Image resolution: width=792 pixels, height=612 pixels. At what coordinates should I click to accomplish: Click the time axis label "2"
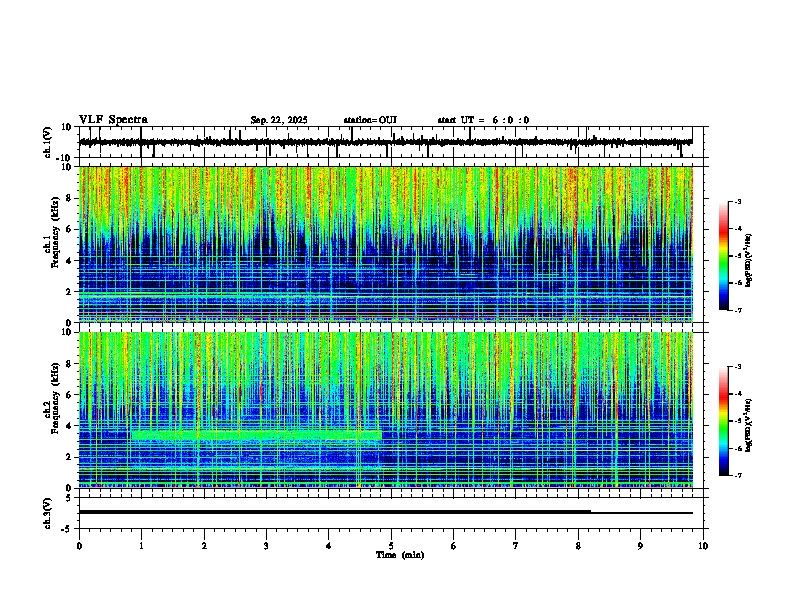point(204,546)
